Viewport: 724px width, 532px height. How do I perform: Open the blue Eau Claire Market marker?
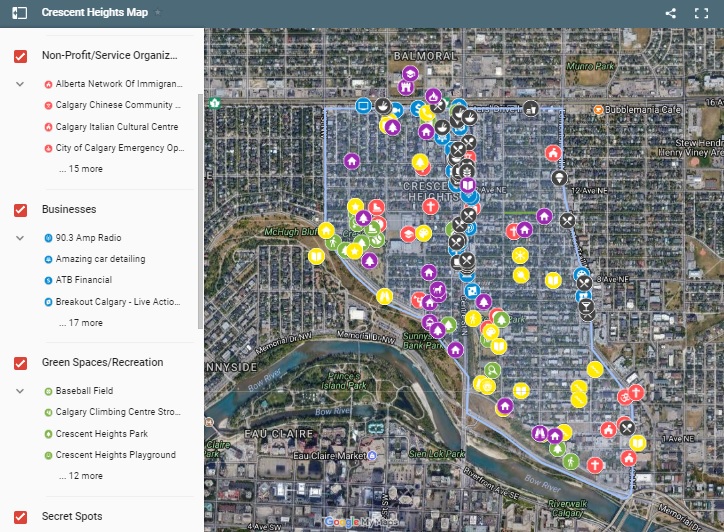tap(372, 456)
